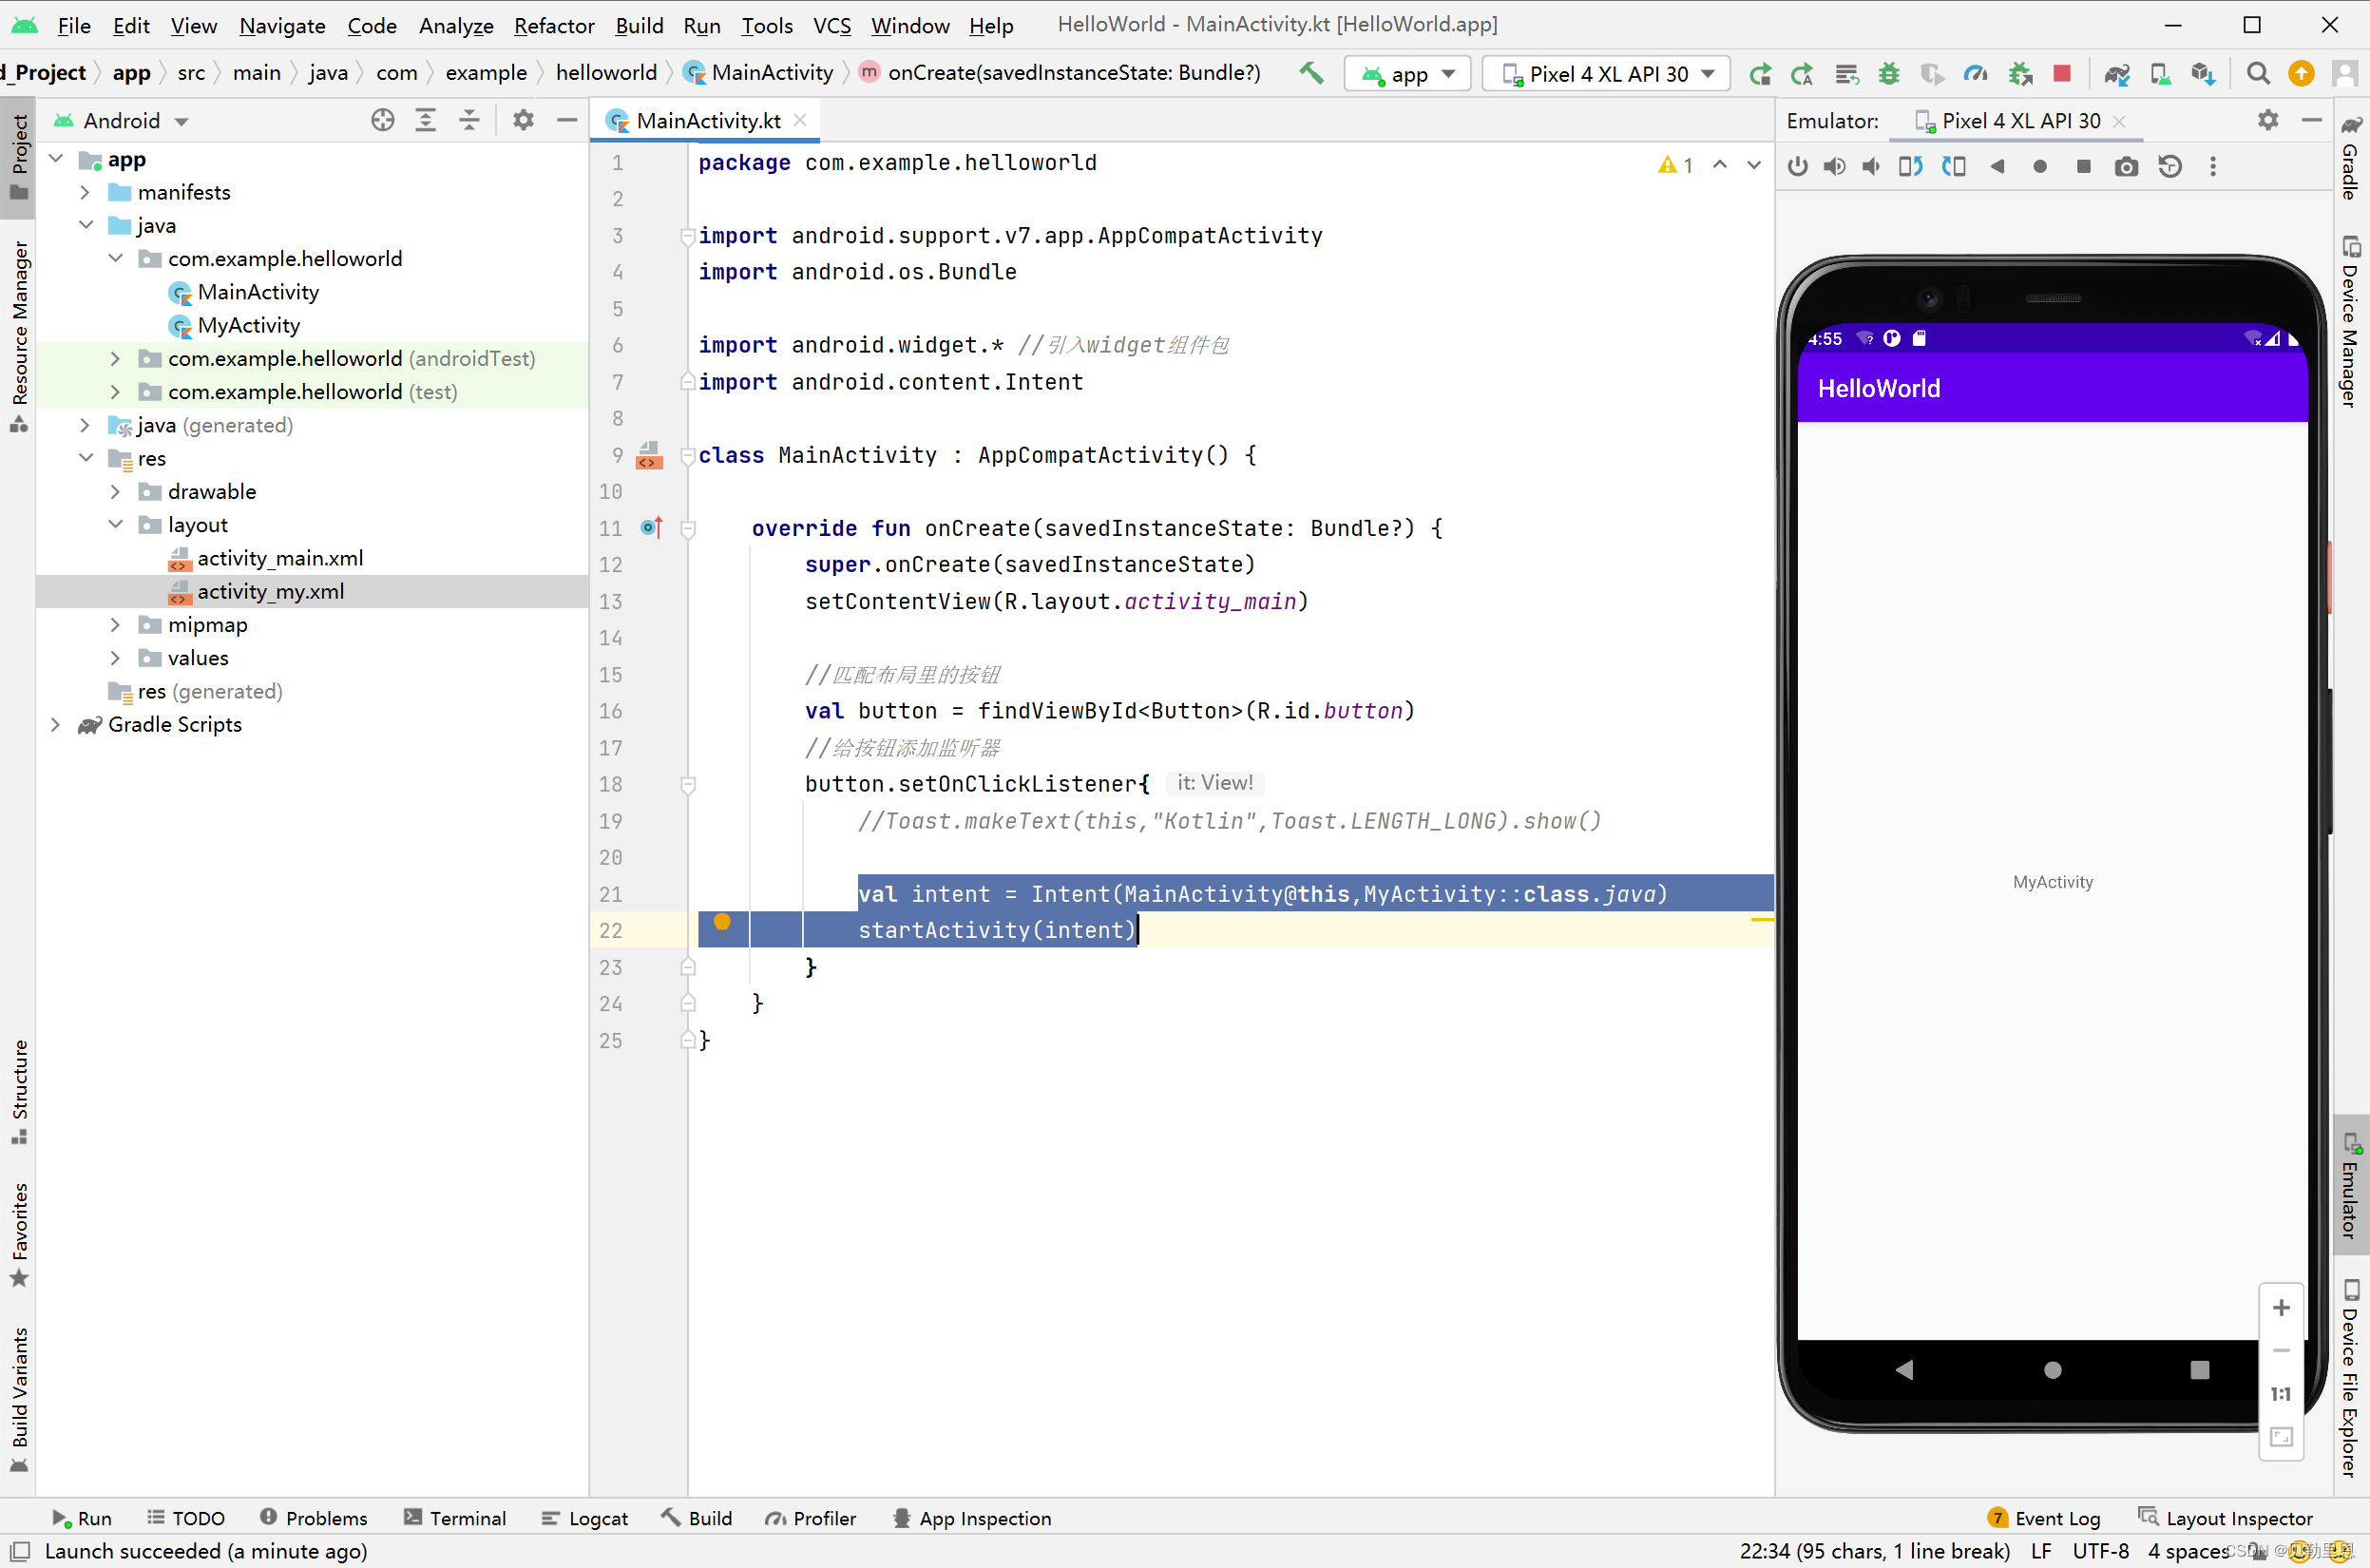Open the Android project view dropdown
This screenshot has height=1568, width=2370.
coord(122,121)
